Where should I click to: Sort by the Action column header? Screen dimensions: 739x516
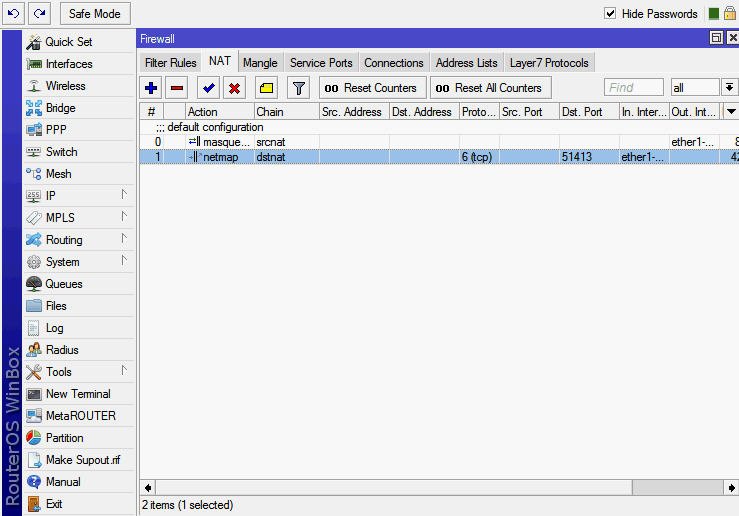click(220, 112)
